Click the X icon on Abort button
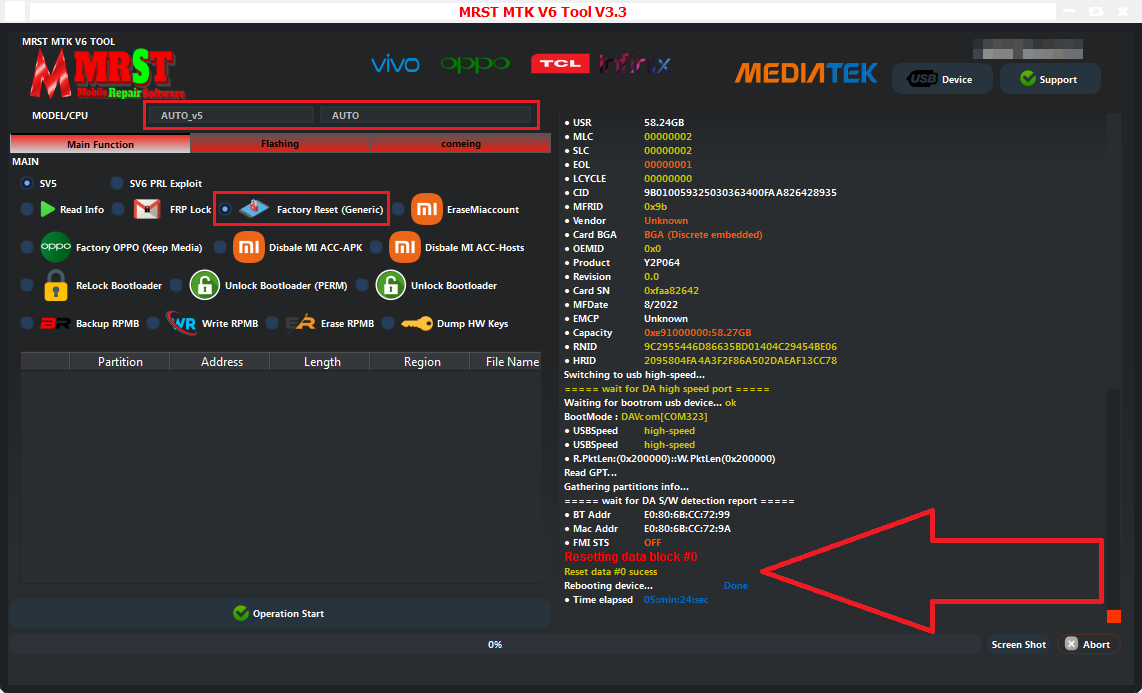 coord(1071,644)
